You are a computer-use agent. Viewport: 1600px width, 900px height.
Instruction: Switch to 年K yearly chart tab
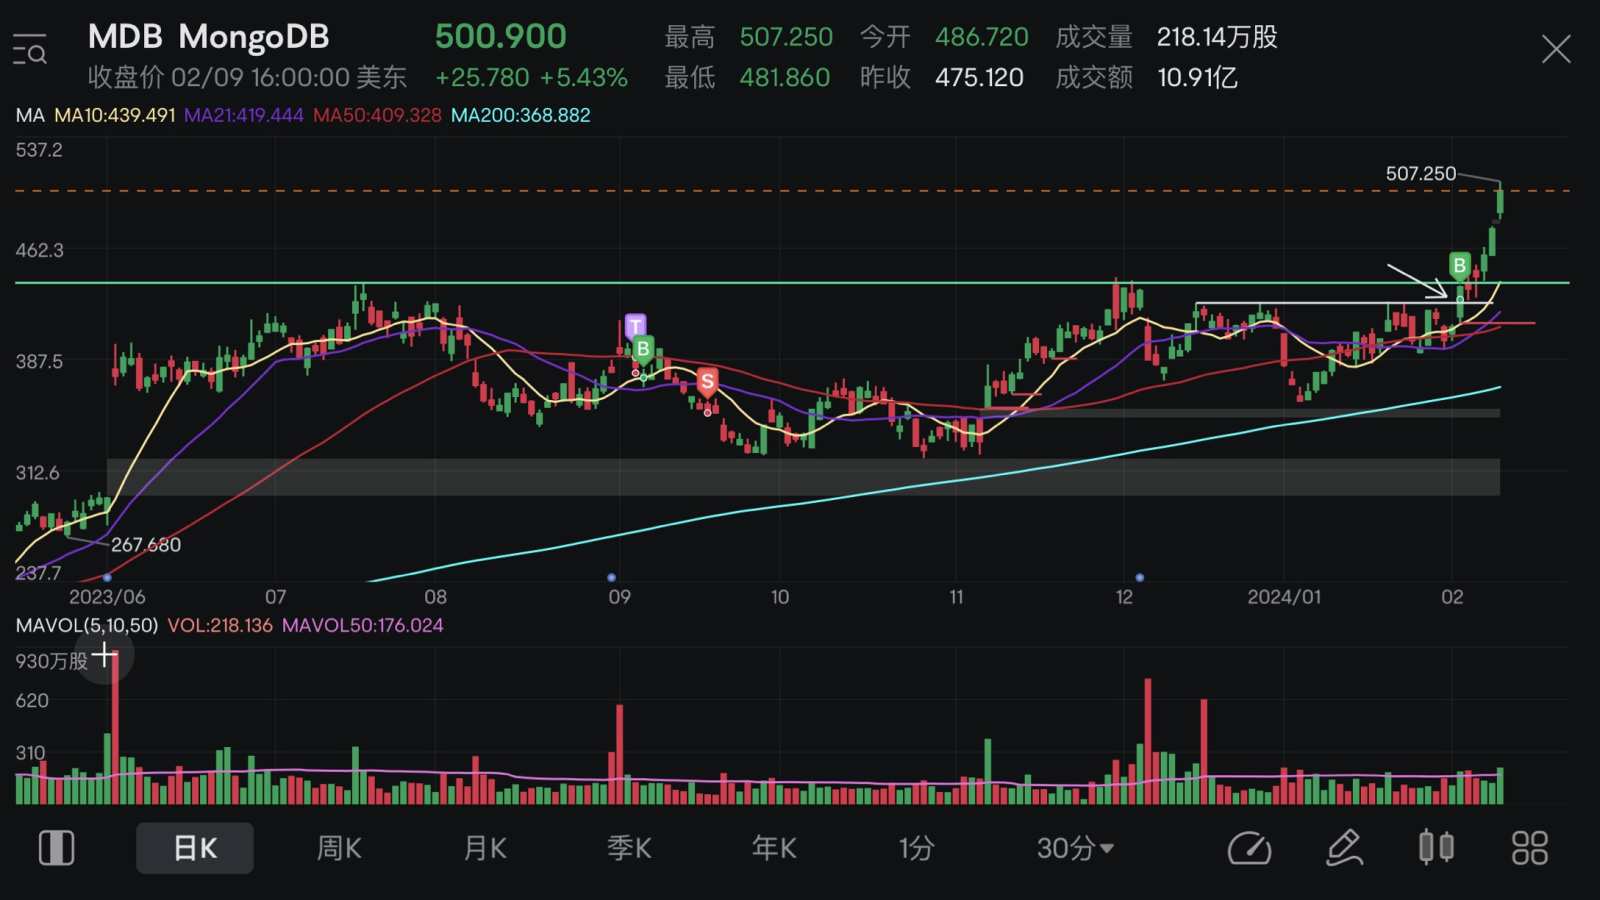click(x=774, y=848)
